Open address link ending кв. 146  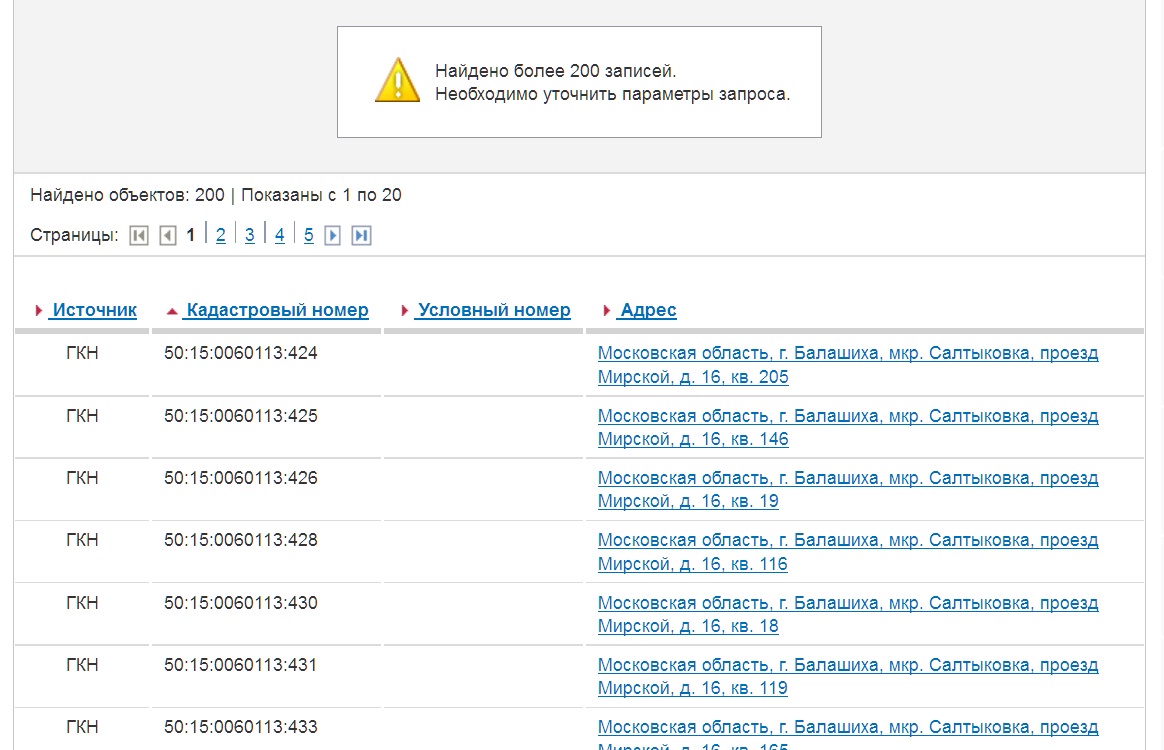click(847, 427)
